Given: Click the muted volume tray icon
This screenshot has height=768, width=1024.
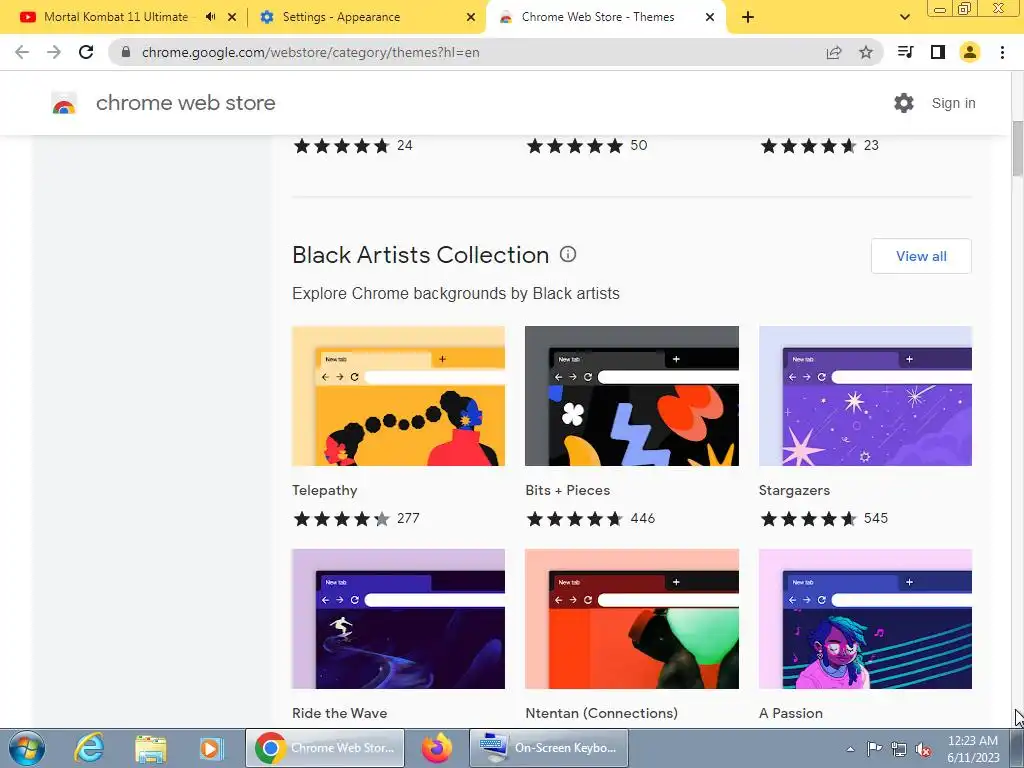Looking at the screenshot, I should click(923, 749).
